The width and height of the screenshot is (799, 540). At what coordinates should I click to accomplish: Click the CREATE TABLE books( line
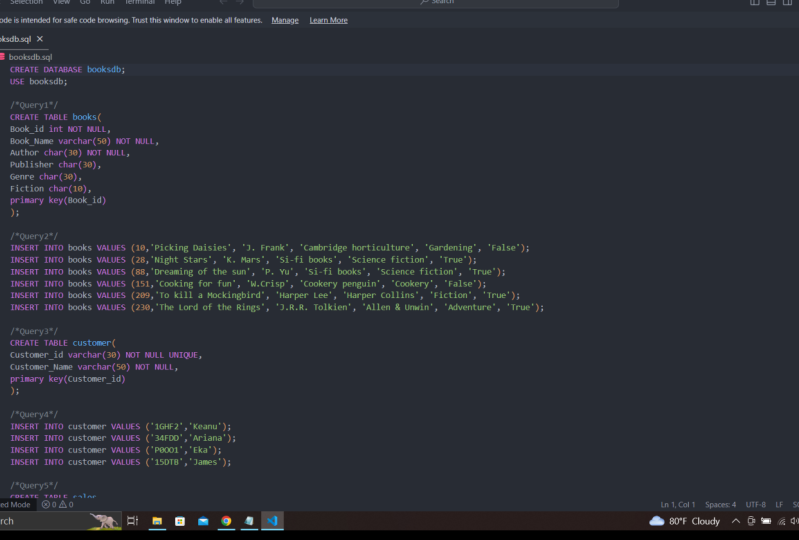point(56,117)
